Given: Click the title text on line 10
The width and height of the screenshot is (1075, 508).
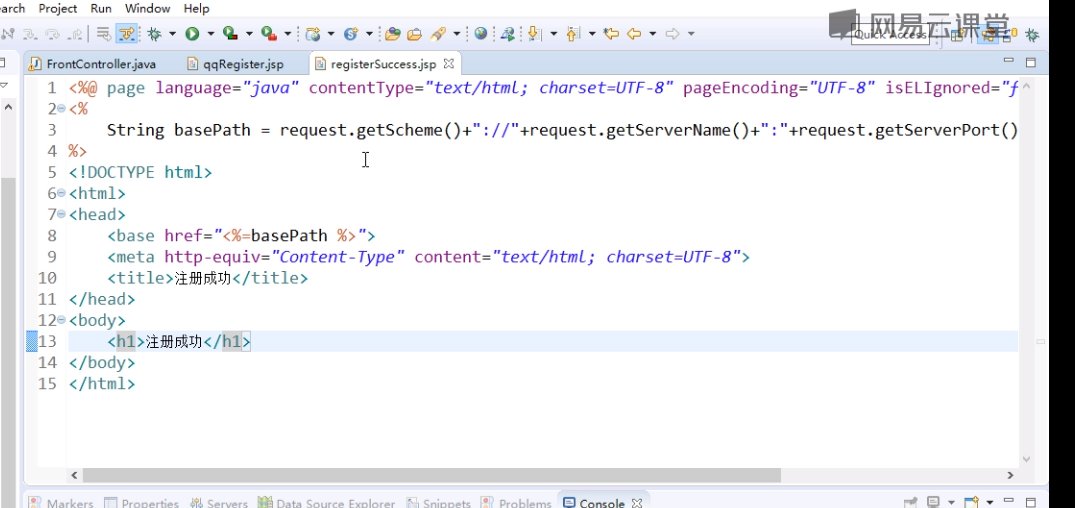Looking at the screenshot, I should pos(203,278).
